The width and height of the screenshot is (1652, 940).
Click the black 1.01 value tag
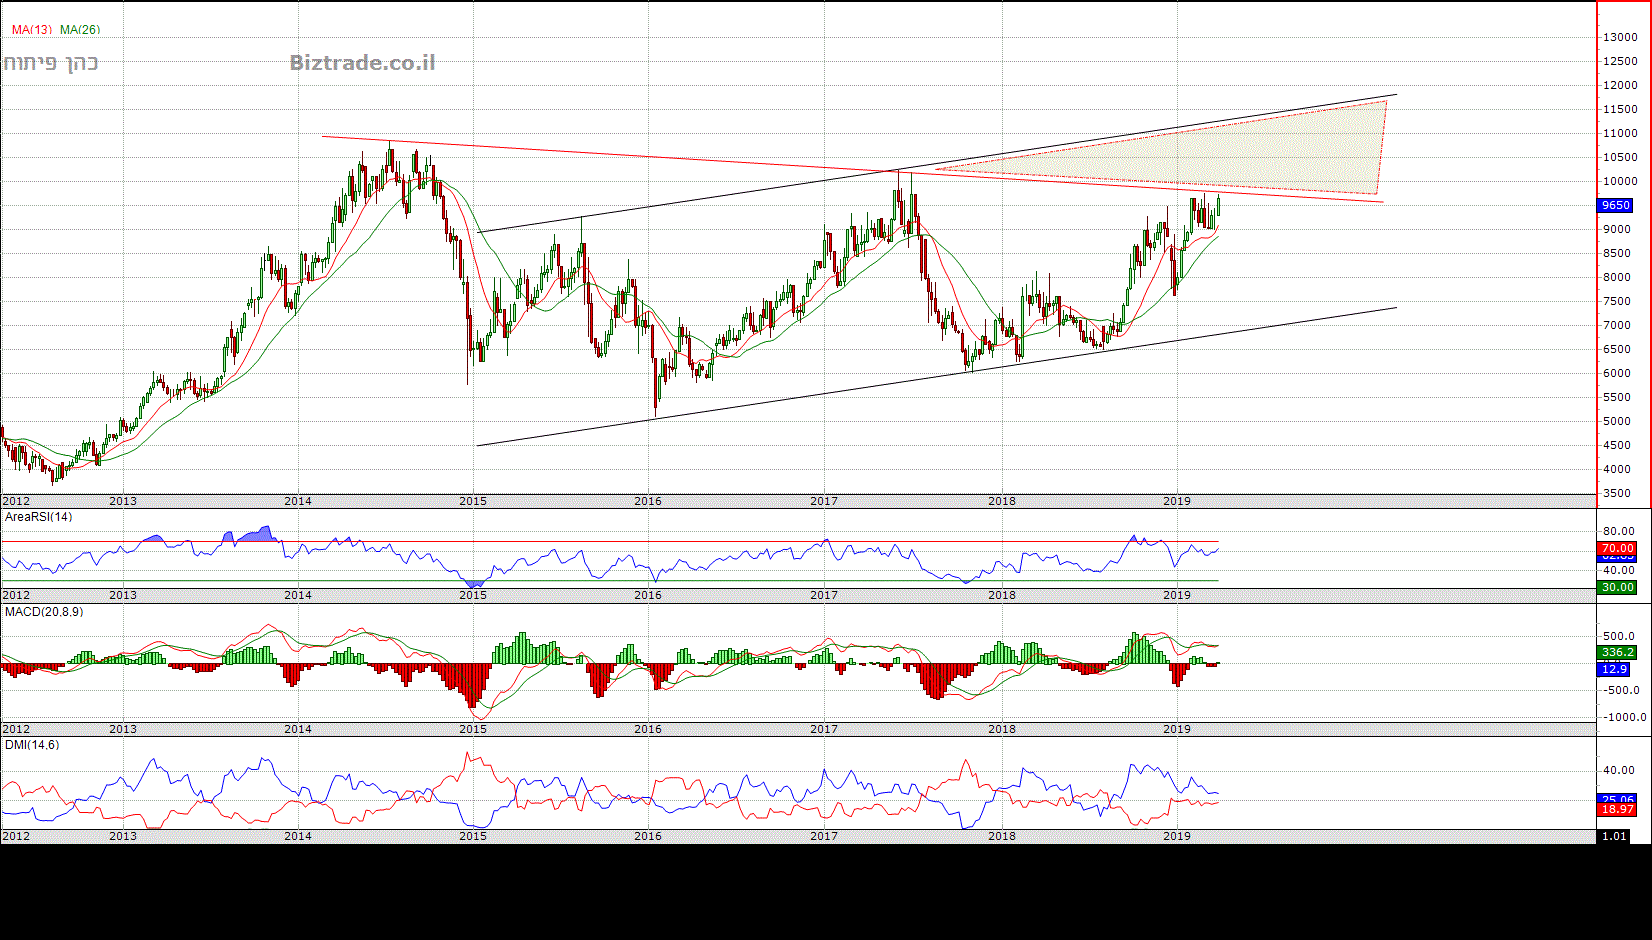pyautogui.click(x=1614, y=836)
